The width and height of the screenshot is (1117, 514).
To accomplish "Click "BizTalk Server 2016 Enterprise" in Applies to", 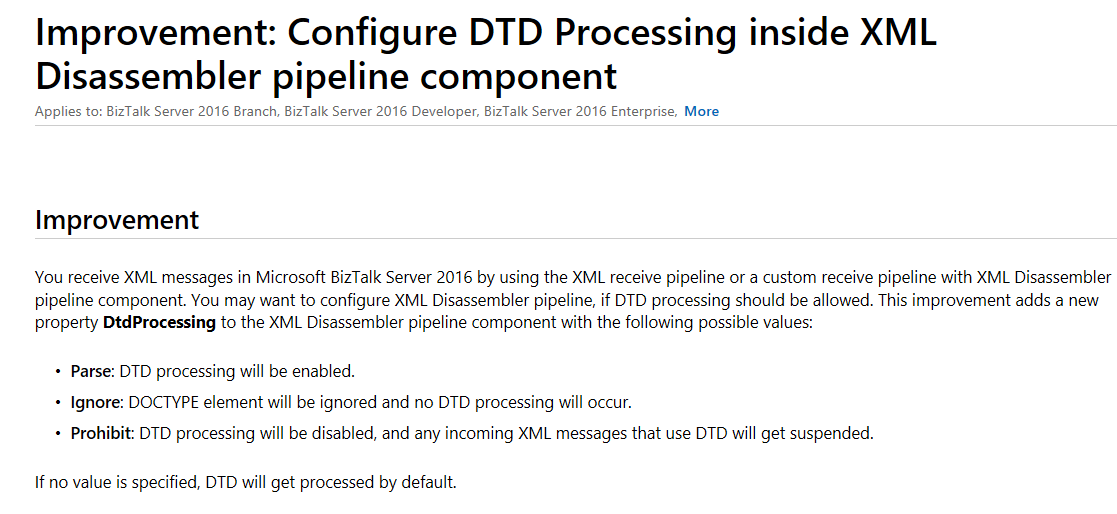I will point(579,111).
